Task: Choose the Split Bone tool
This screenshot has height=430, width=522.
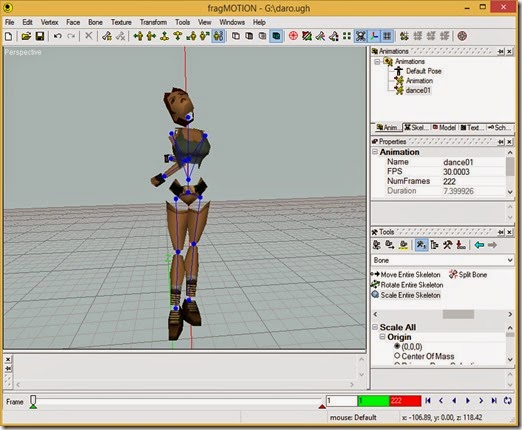Action: click(468, 274)
